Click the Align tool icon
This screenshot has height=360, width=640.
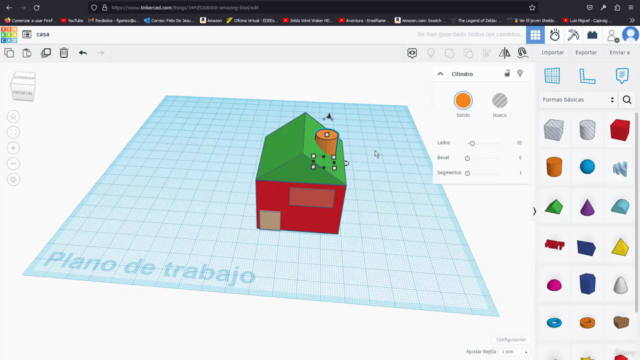(487, 53)
